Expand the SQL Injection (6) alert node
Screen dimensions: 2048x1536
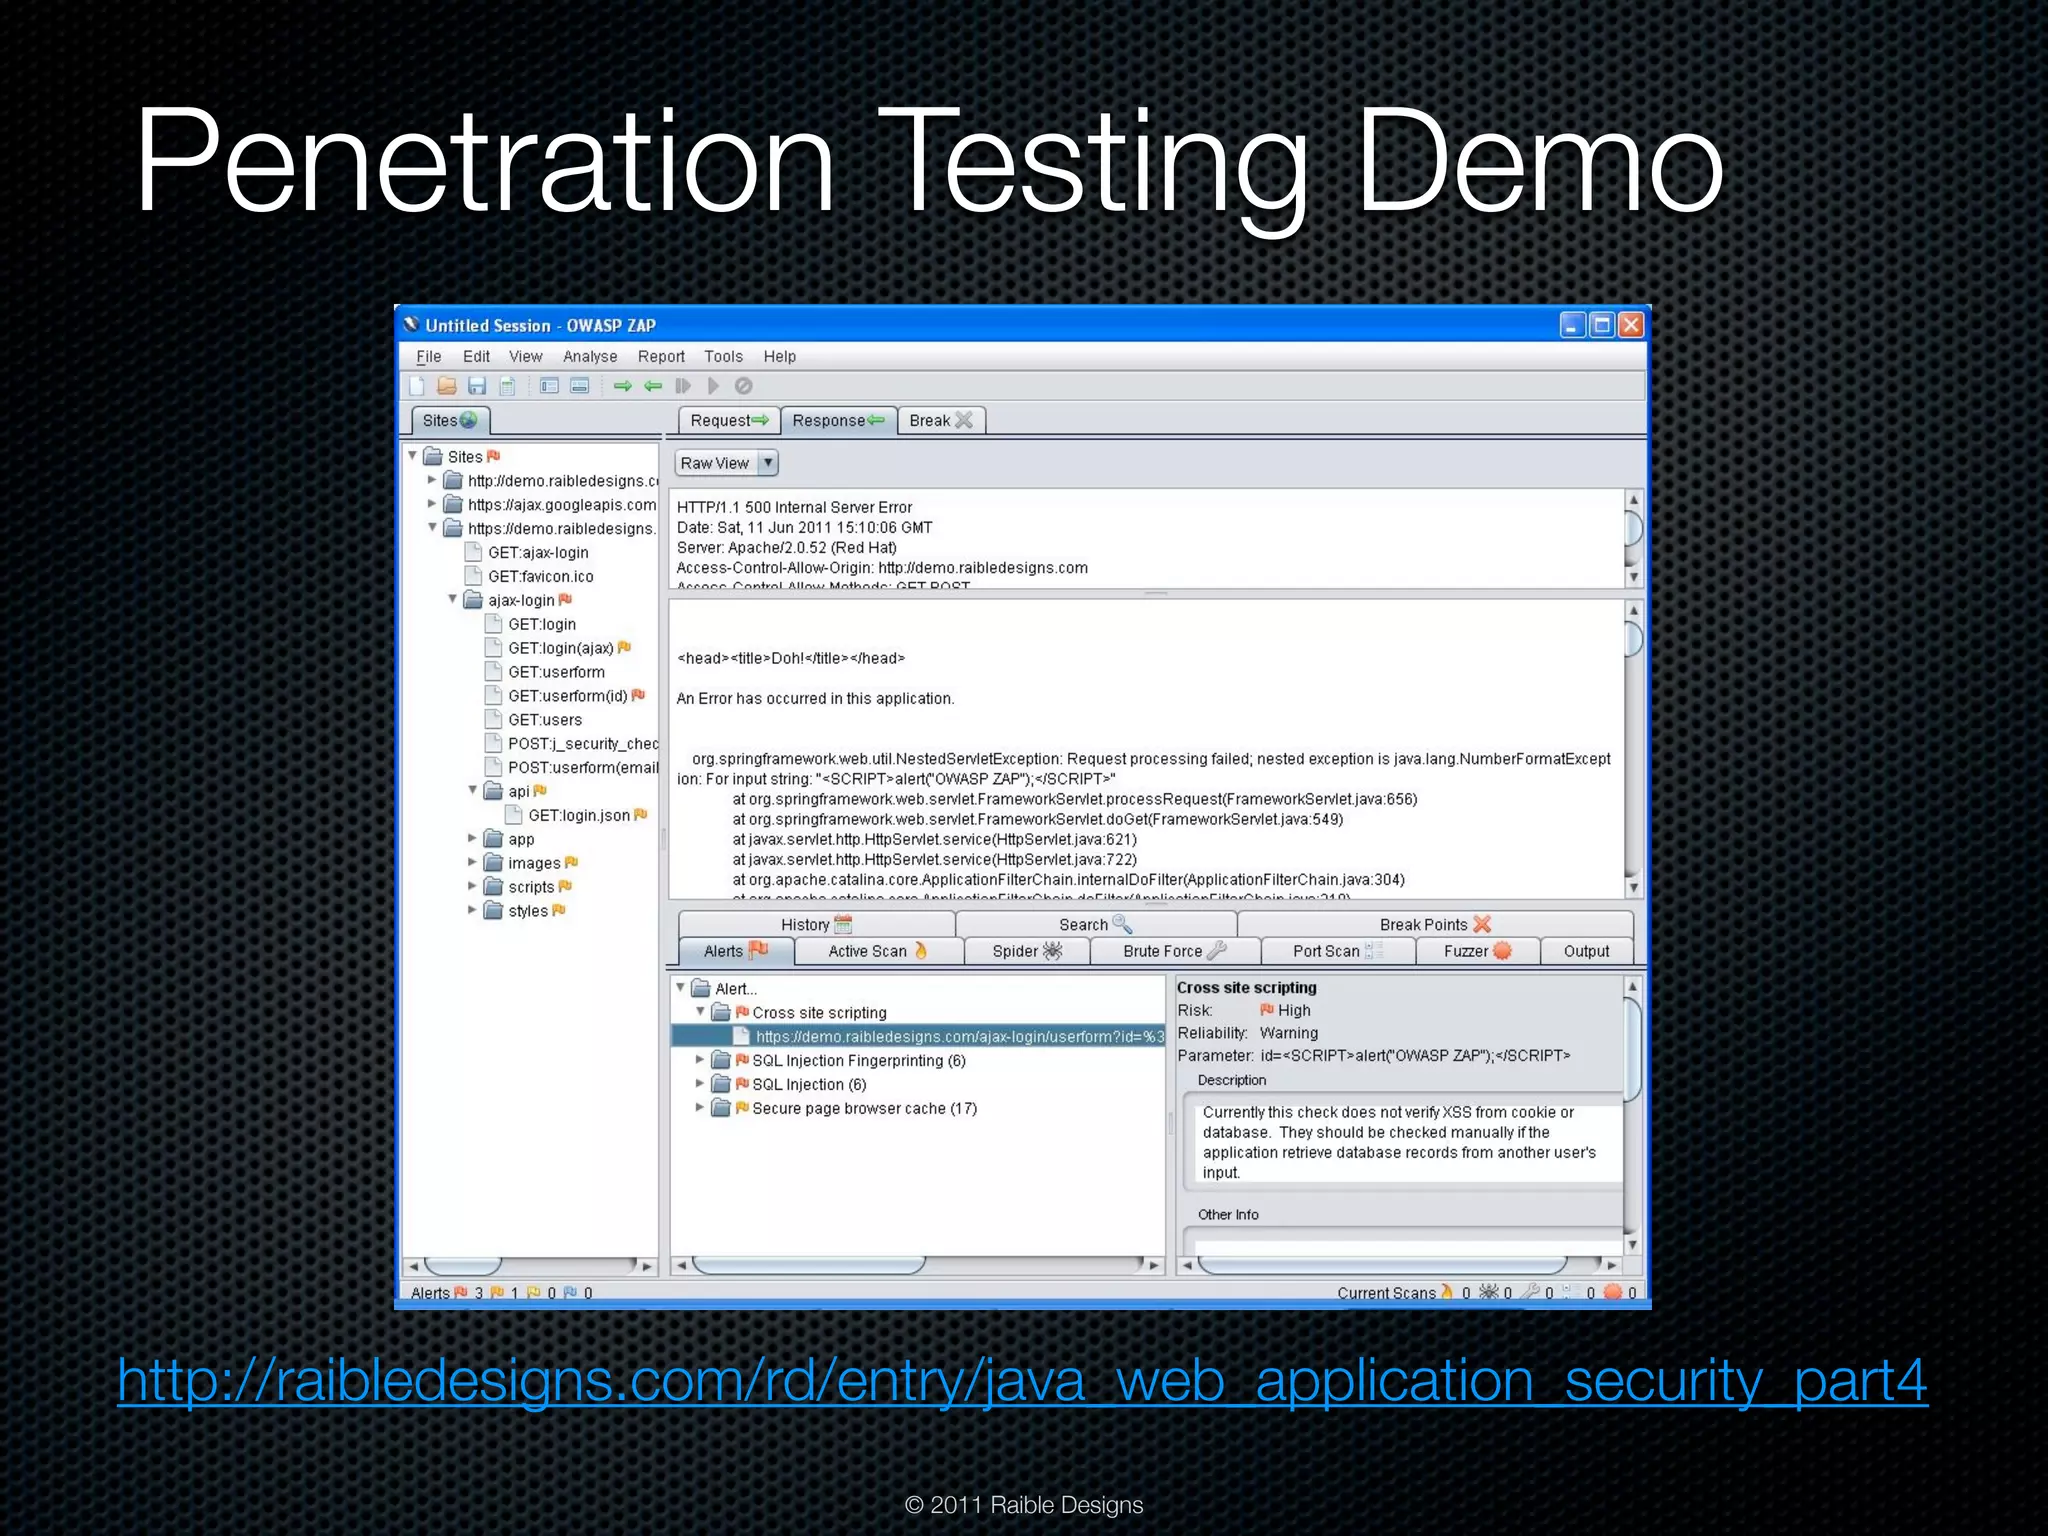[700, 1084]
